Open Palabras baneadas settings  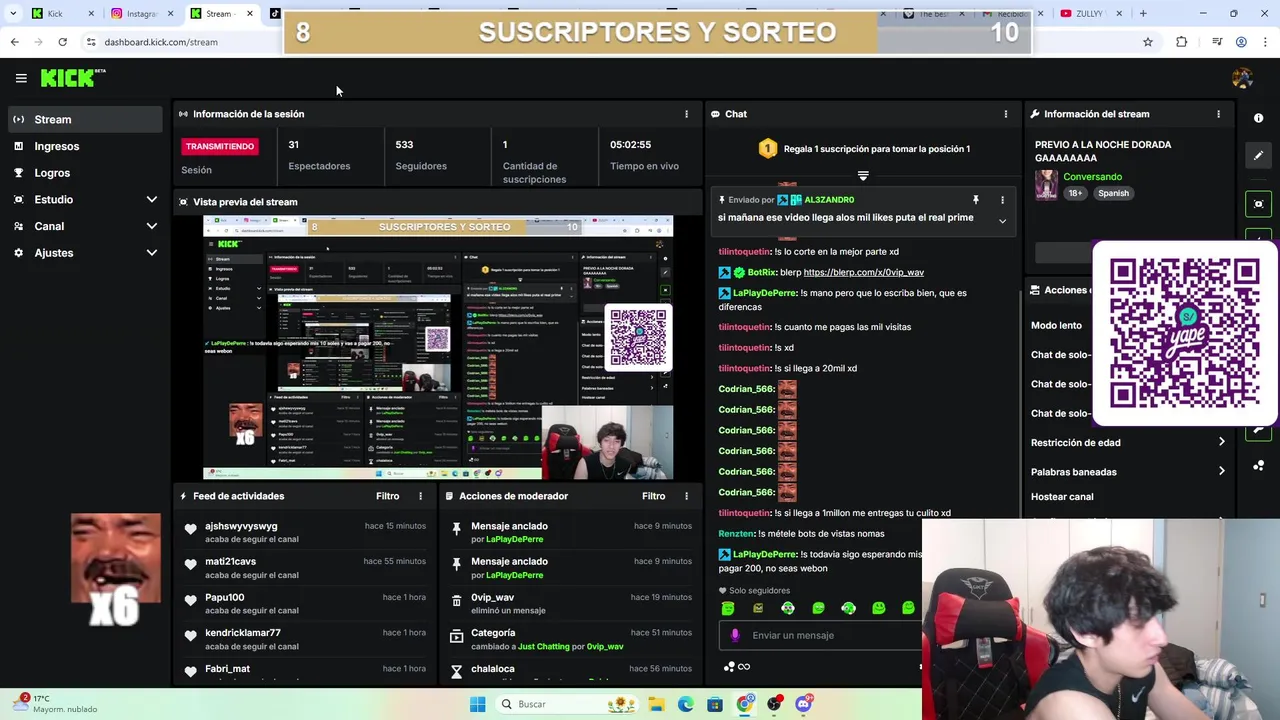(1128, 472)
